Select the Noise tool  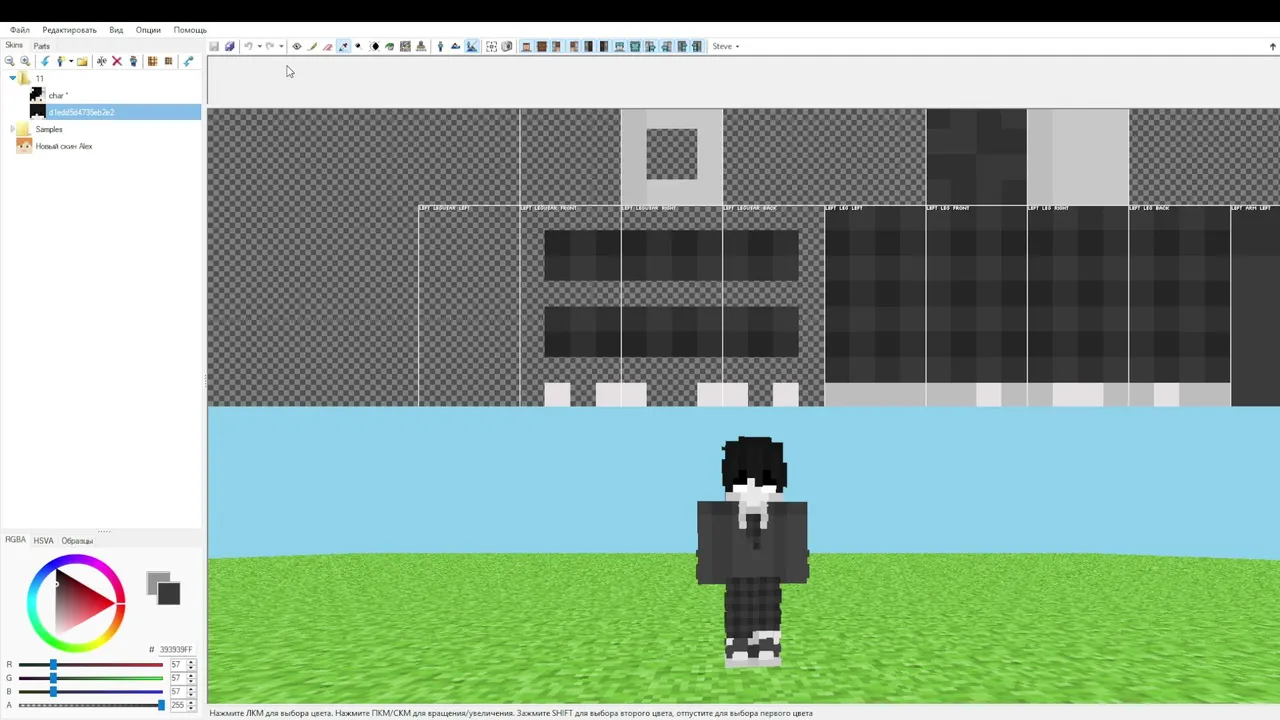coord(405,46)
